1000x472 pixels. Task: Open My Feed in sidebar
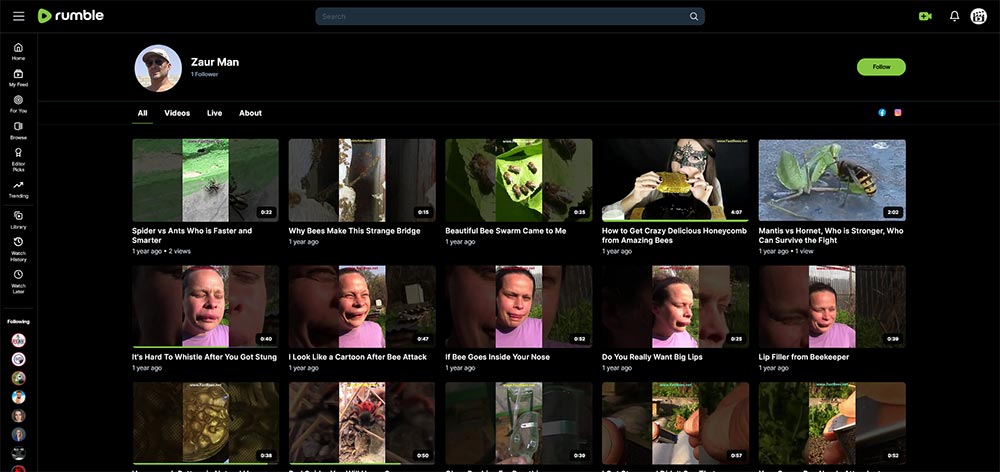18,78
